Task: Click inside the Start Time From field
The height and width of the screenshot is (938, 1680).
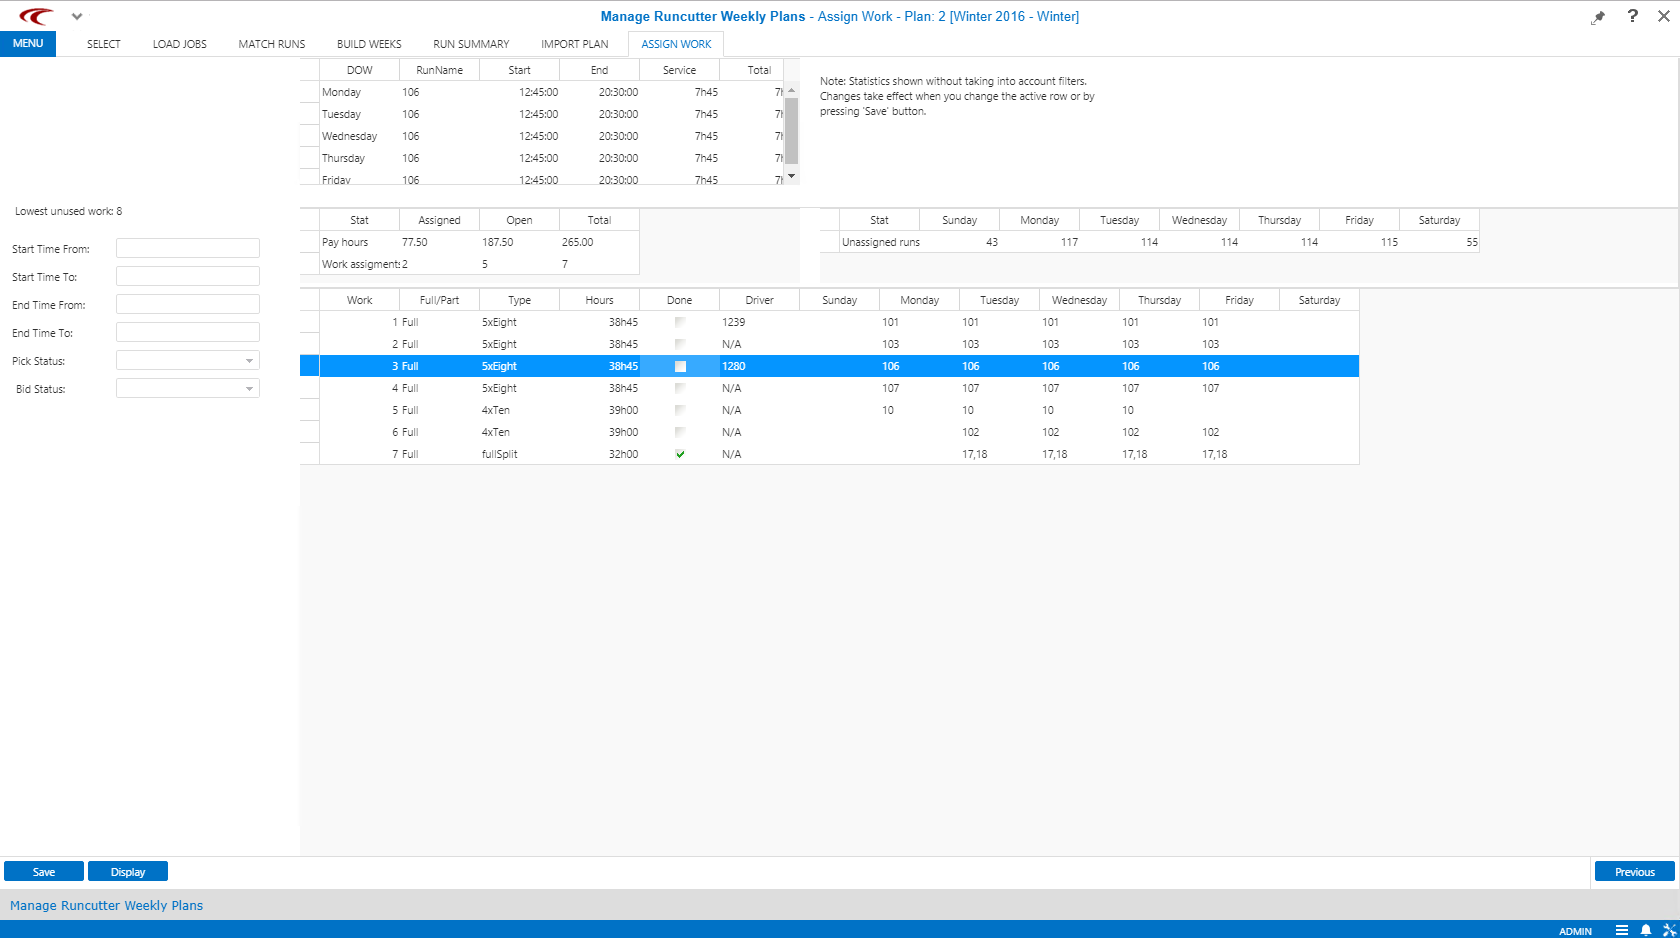Action: click(x=187, y=248)
